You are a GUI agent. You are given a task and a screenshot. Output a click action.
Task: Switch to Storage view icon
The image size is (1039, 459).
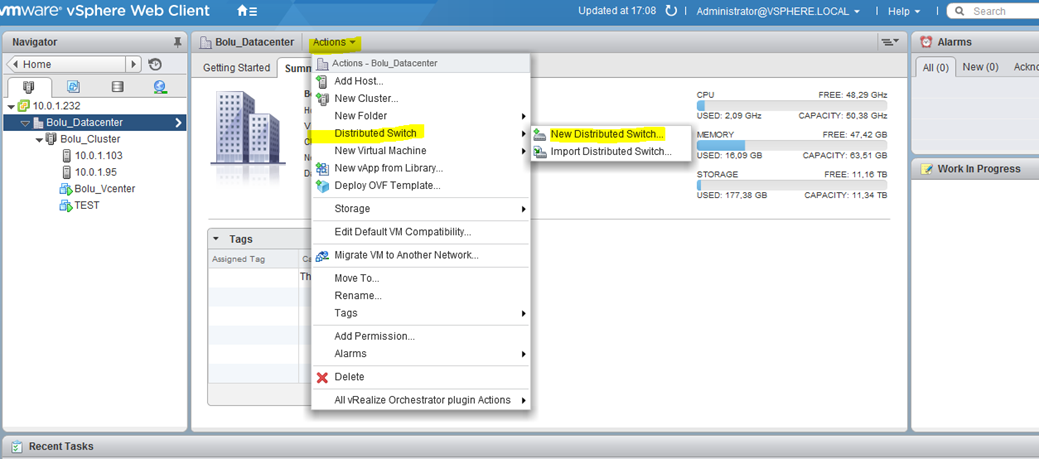pos(117,87)
